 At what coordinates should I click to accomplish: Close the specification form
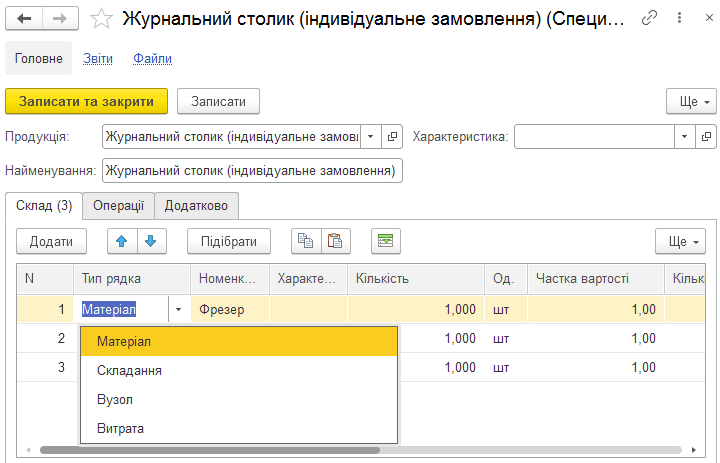pos(709,18)
